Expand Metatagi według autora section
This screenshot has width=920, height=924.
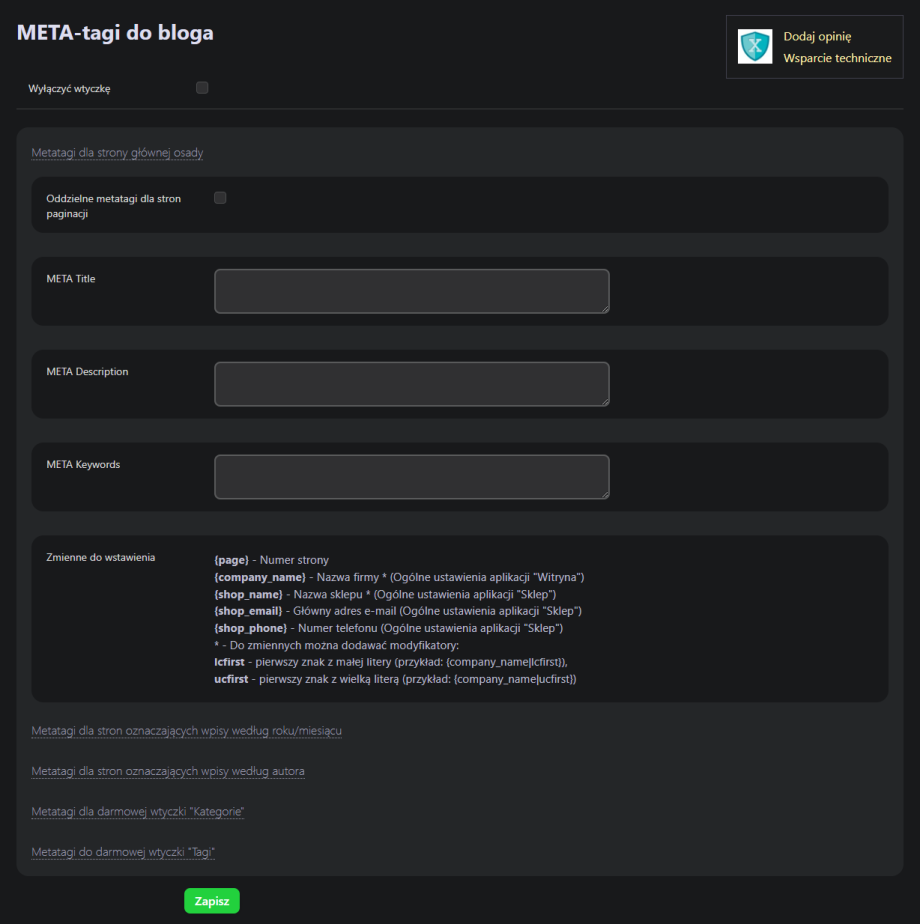(168, 772)
